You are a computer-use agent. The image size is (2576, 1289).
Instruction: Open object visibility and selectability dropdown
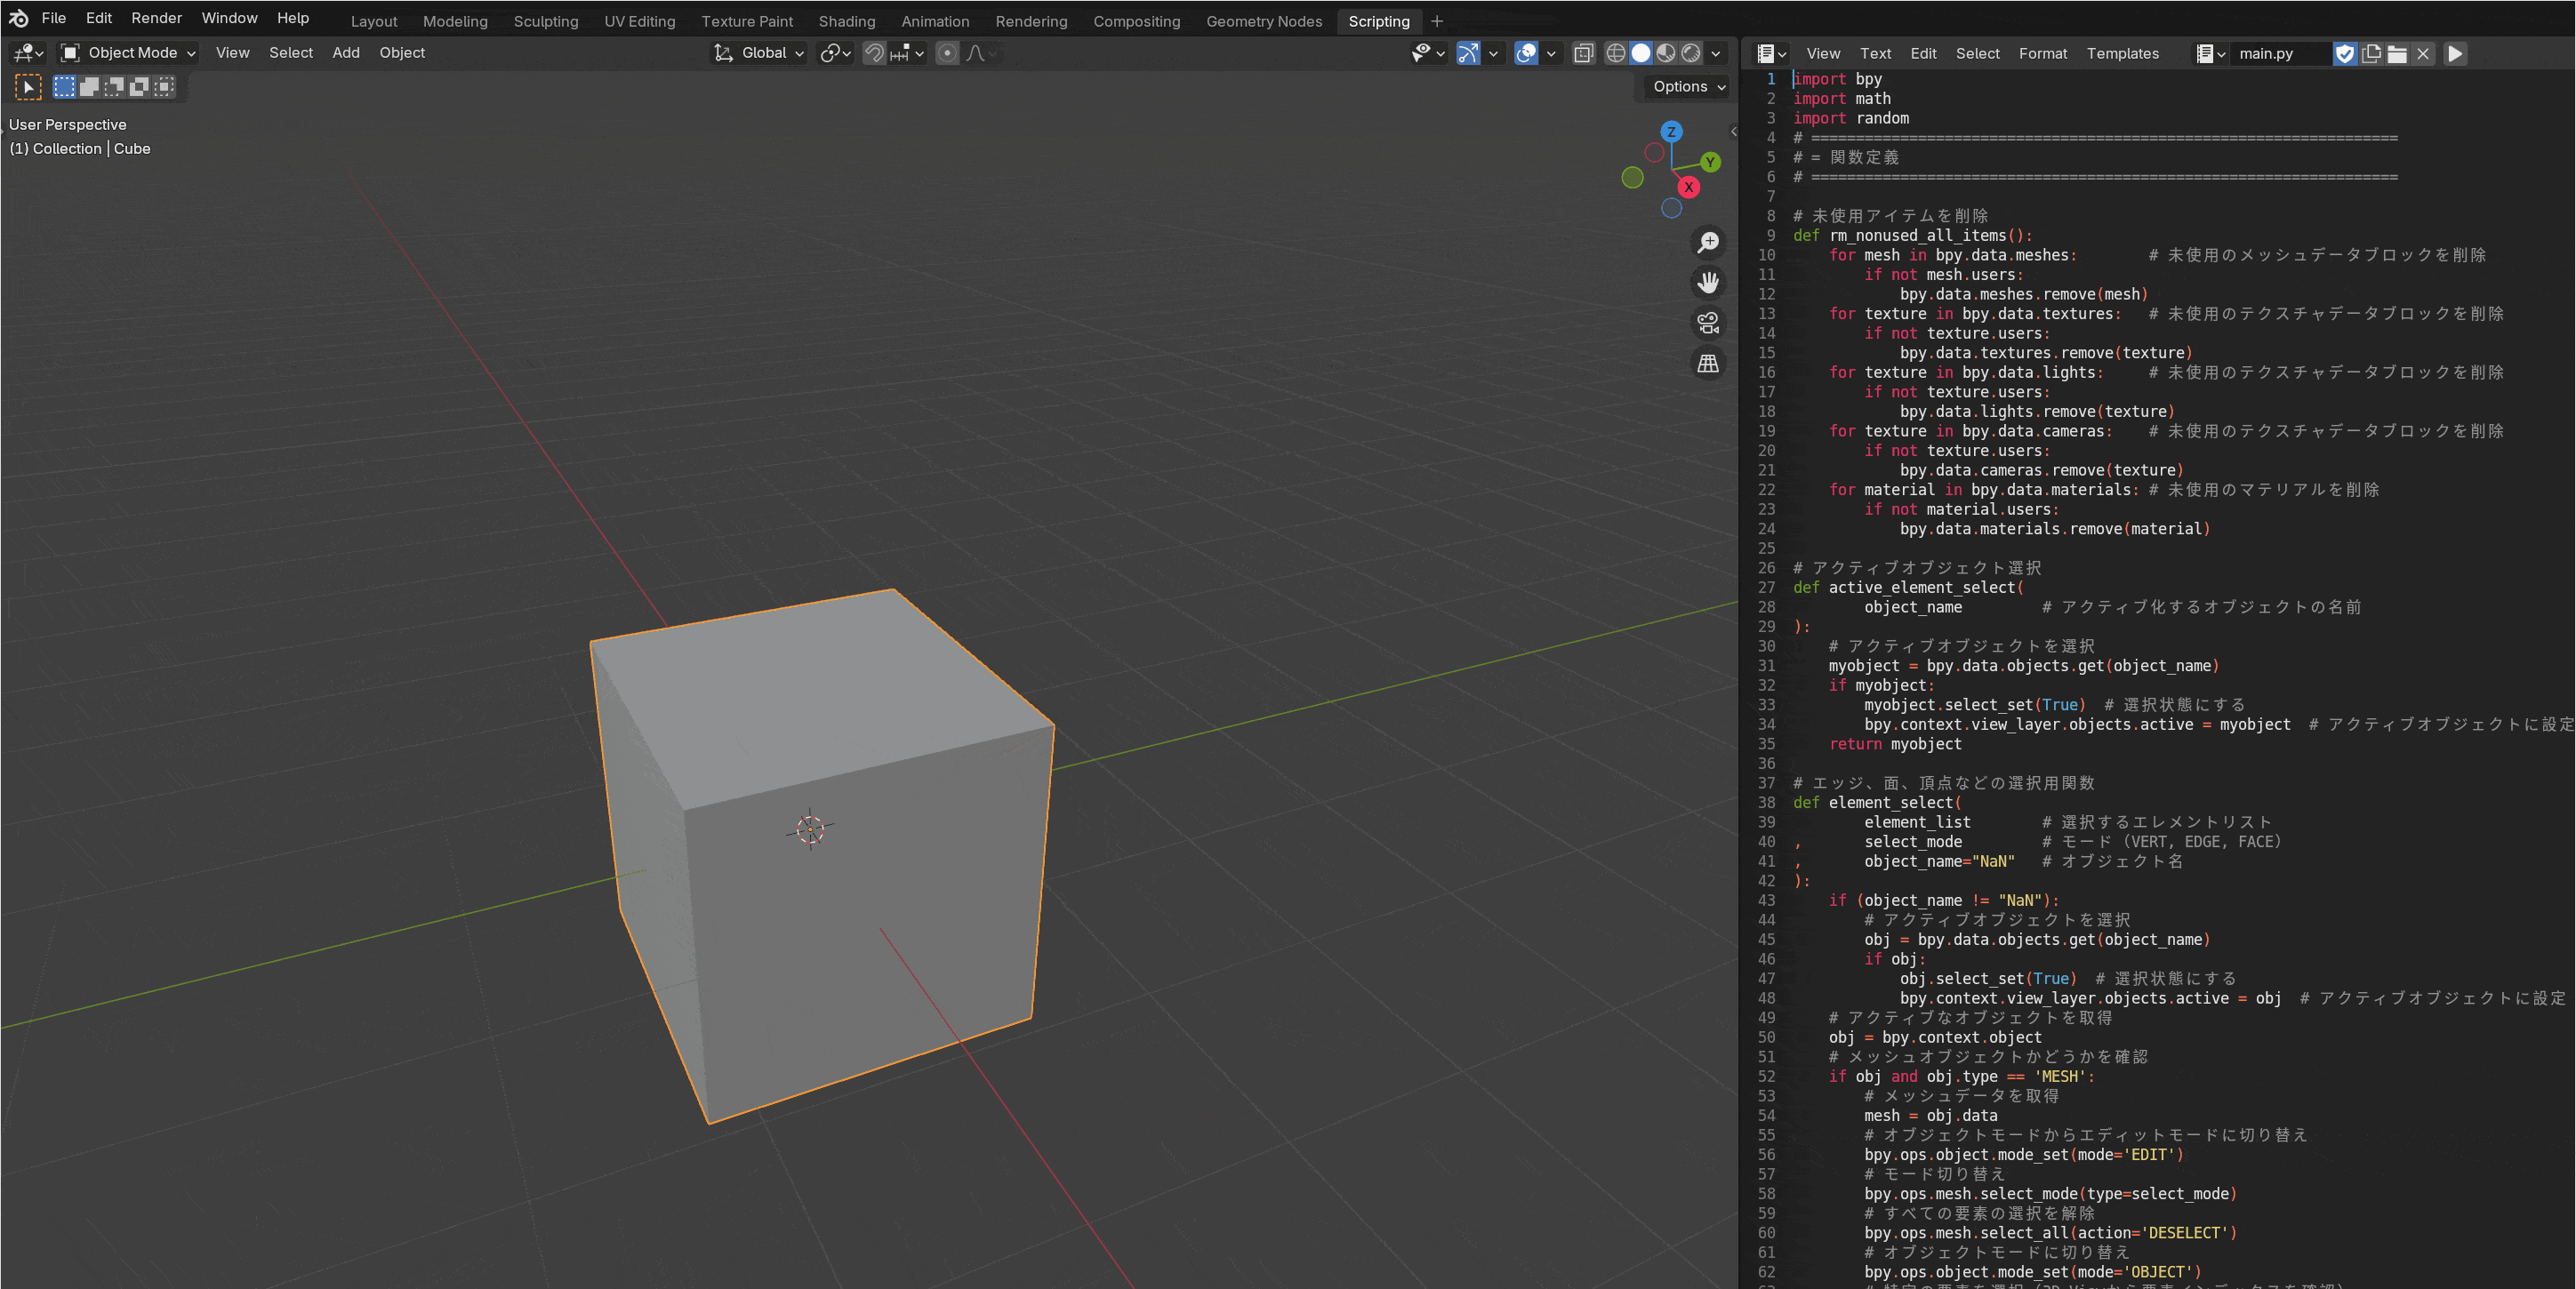(1428, 53)
